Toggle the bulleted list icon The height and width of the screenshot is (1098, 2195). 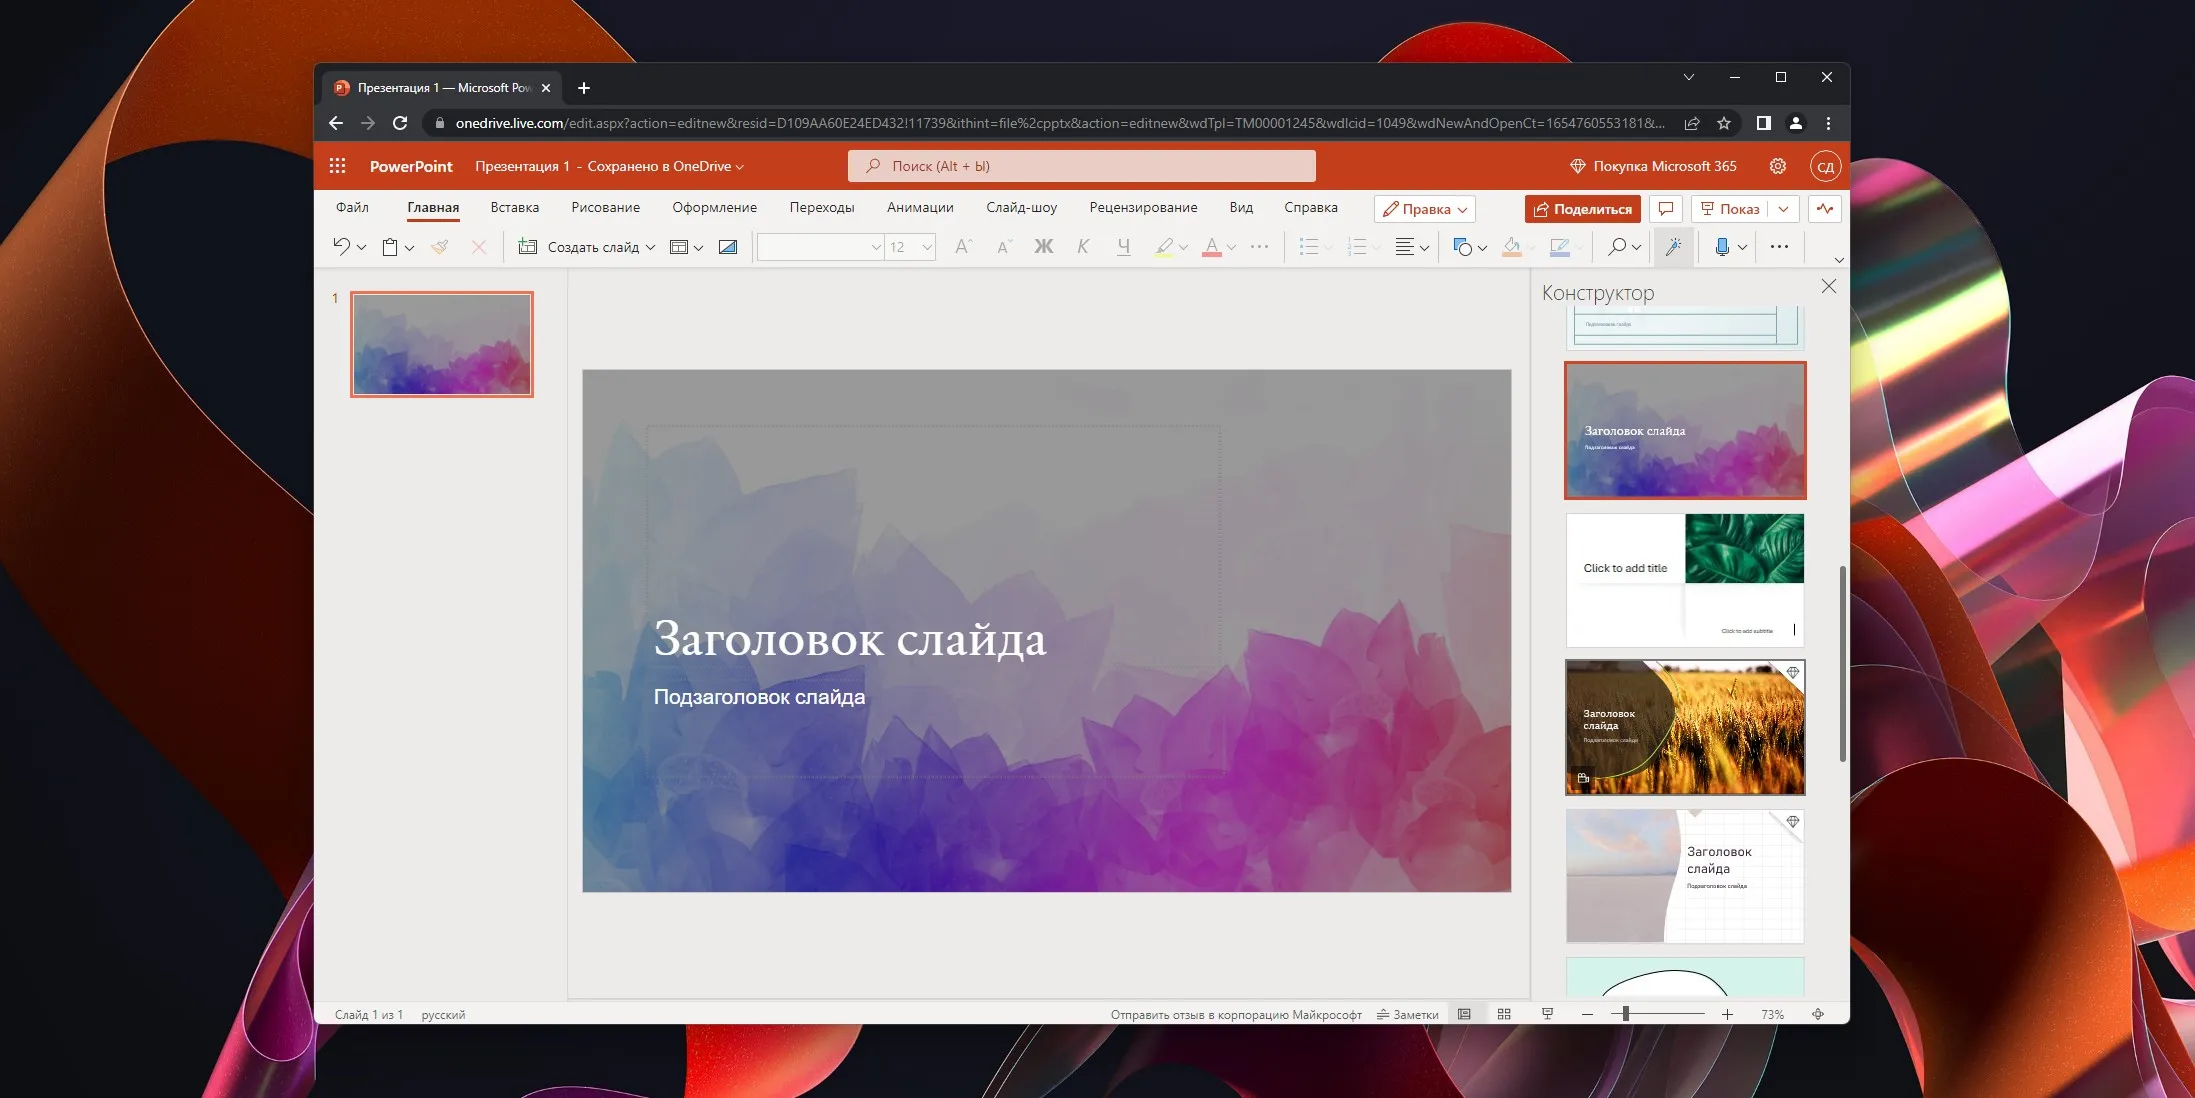pos(1308,247)
